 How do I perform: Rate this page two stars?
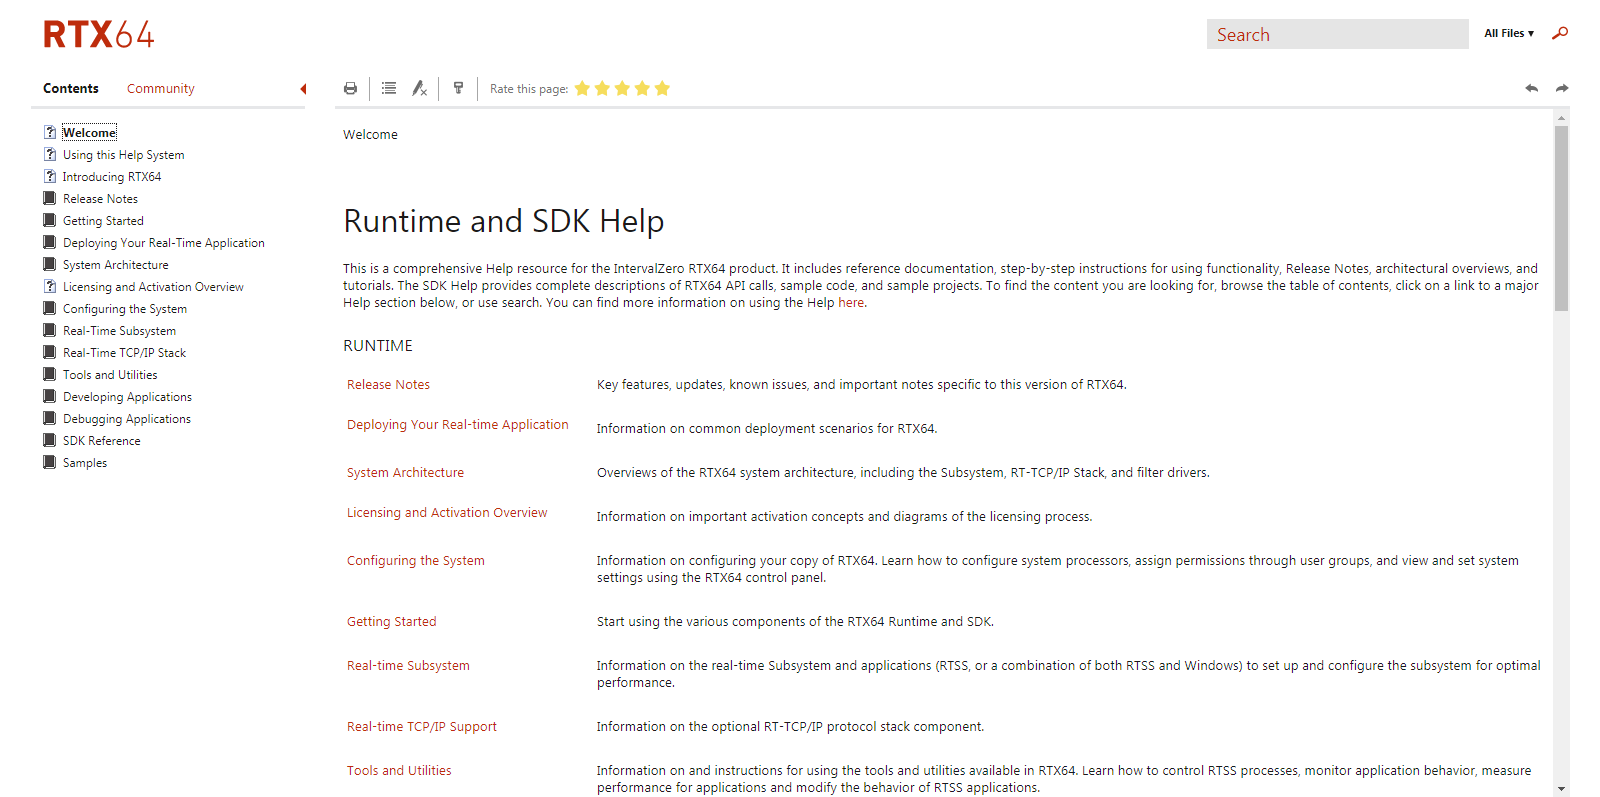[602, 89]
